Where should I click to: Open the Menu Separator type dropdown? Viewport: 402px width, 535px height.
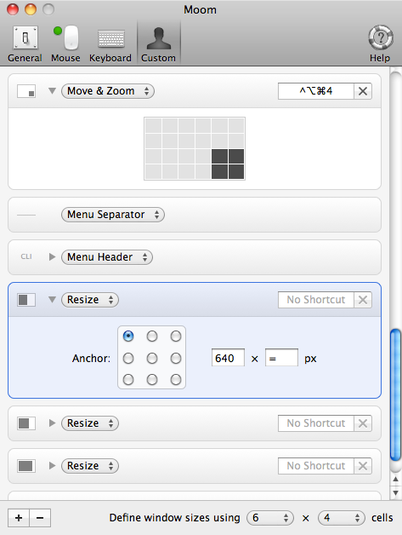113,215
